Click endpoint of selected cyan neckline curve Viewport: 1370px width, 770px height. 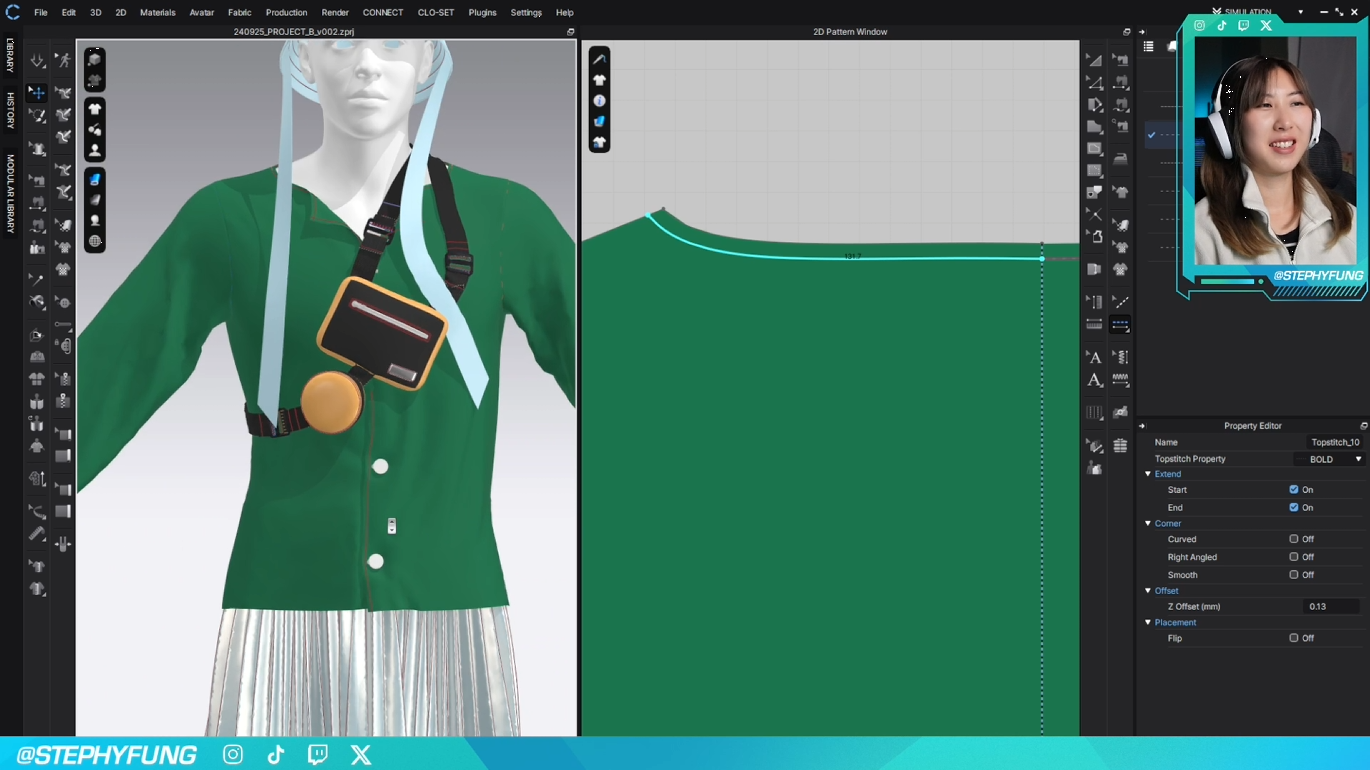coord(1042,259)
